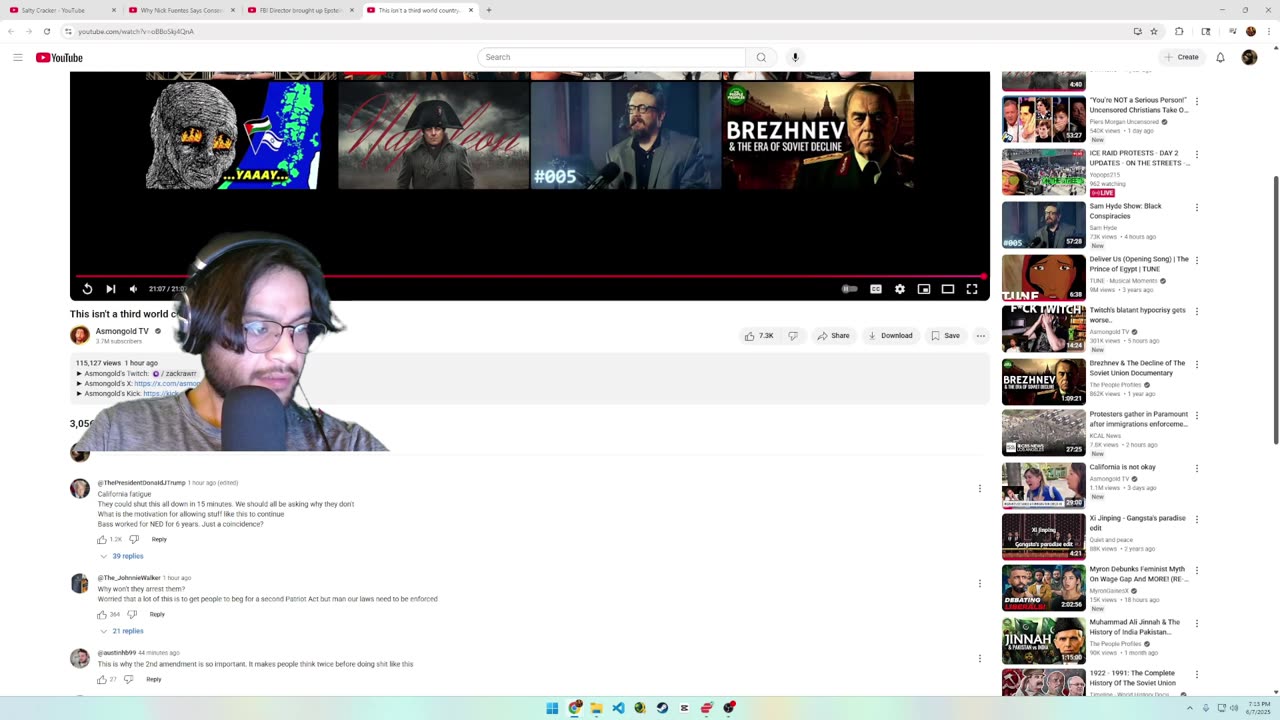The height and width of the screenshot is (720, 1280).
Task: Open Create button menu
Action: pos(1181,57)
